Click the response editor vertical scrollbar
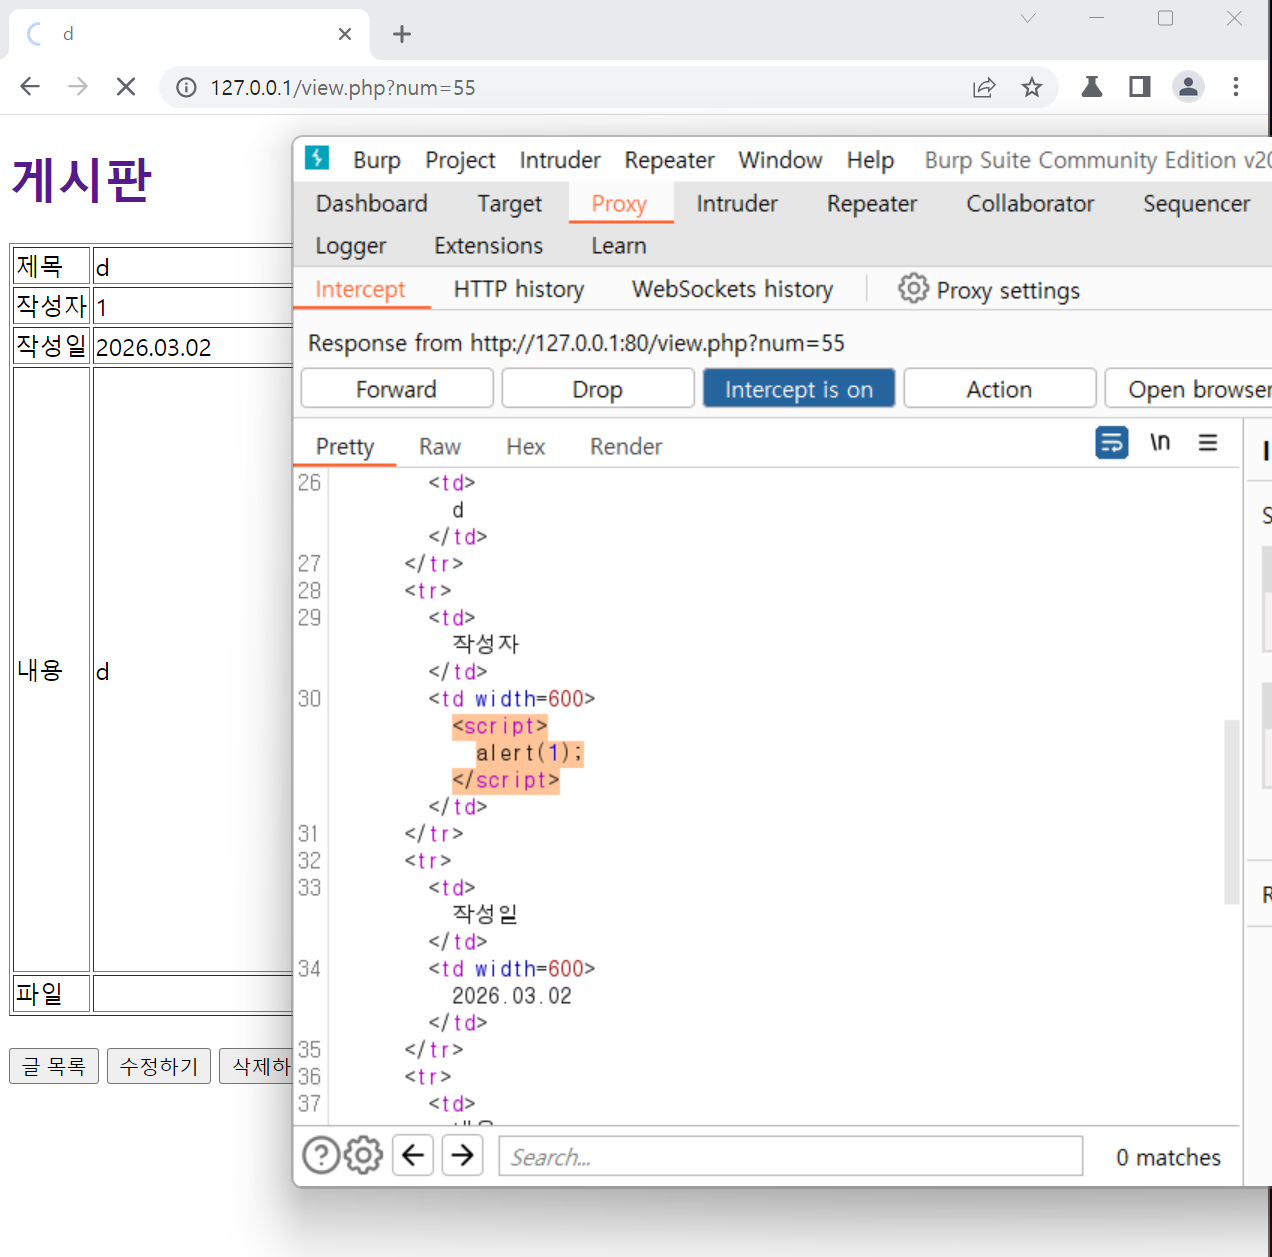 coord(1232,811)
